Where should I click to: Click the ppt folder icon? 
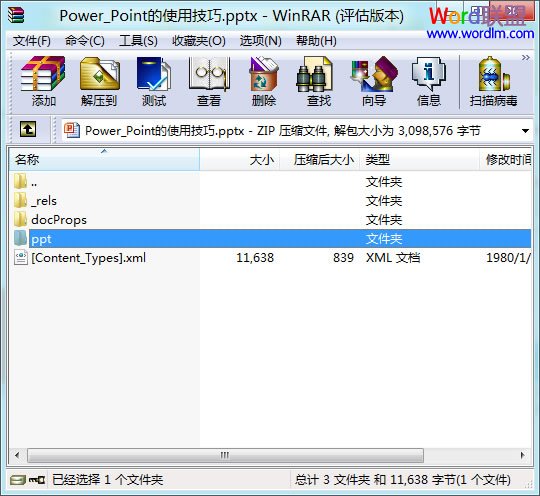click(x=21, y=238)
